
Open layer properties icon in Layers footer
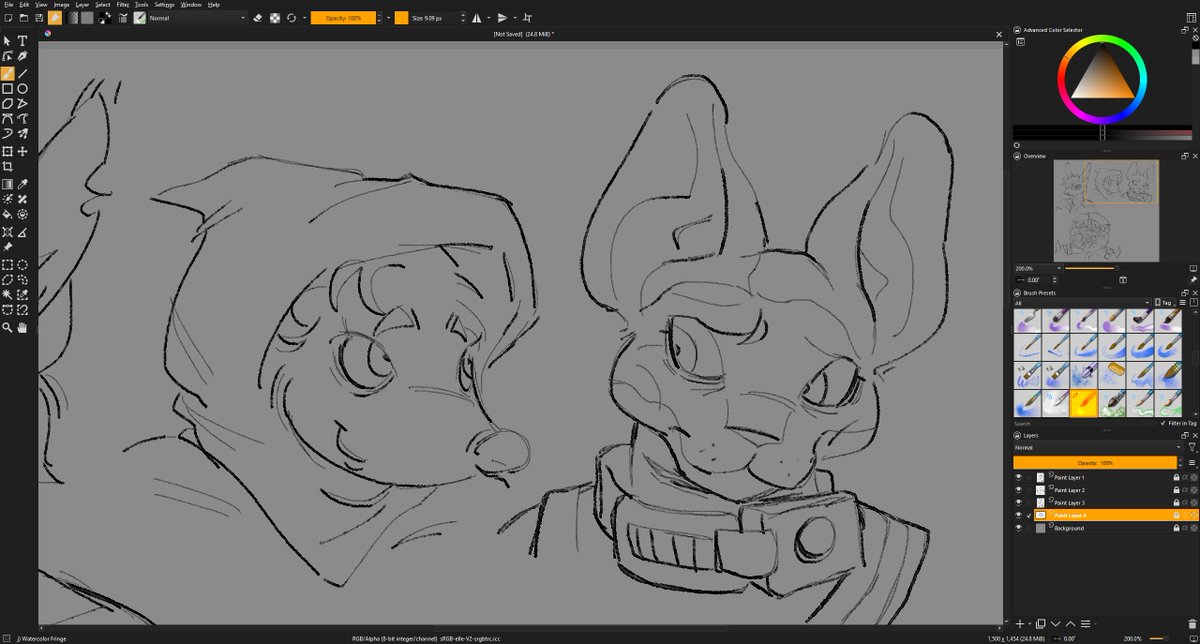click(x=1085, y=624)
